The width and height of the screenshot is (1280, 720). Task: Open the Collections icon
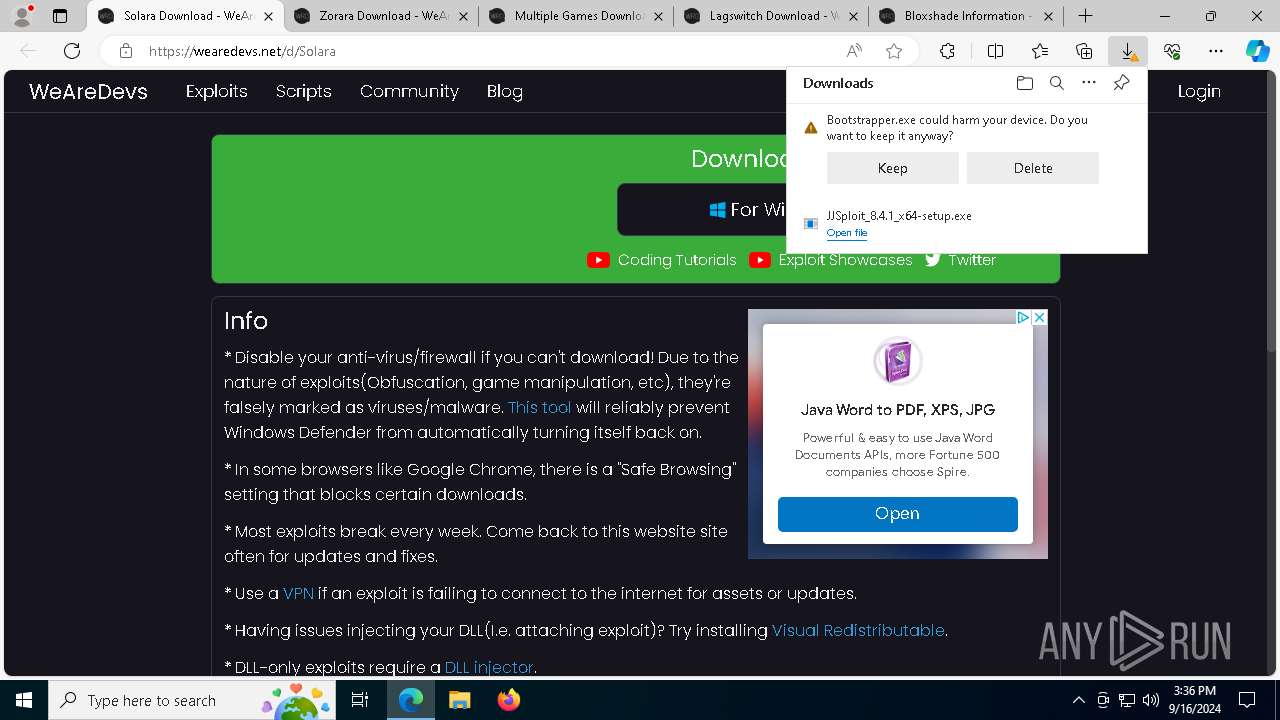coord(1084,51)
